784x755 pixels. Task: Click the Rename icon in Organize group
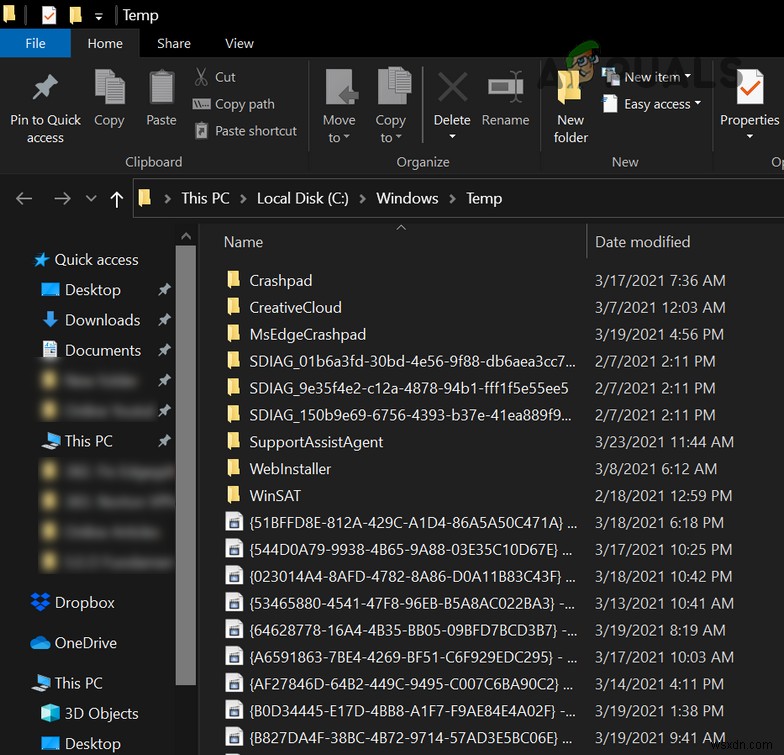click(505, 88)
